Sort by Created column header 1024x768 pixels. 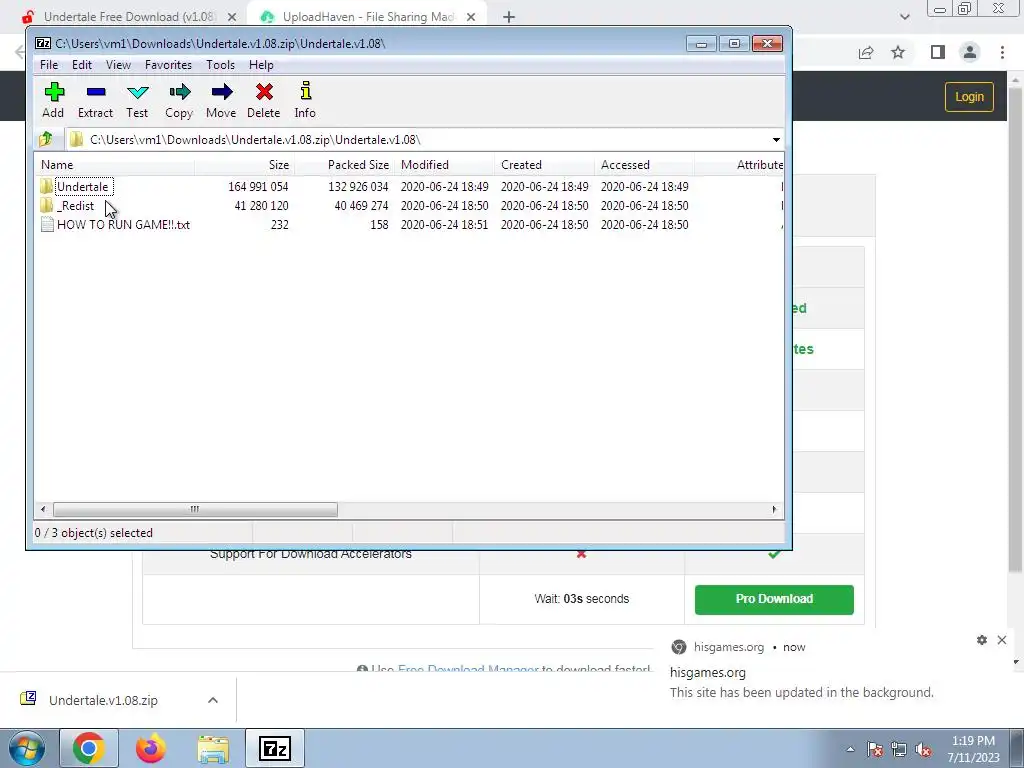tap(544, 165)
